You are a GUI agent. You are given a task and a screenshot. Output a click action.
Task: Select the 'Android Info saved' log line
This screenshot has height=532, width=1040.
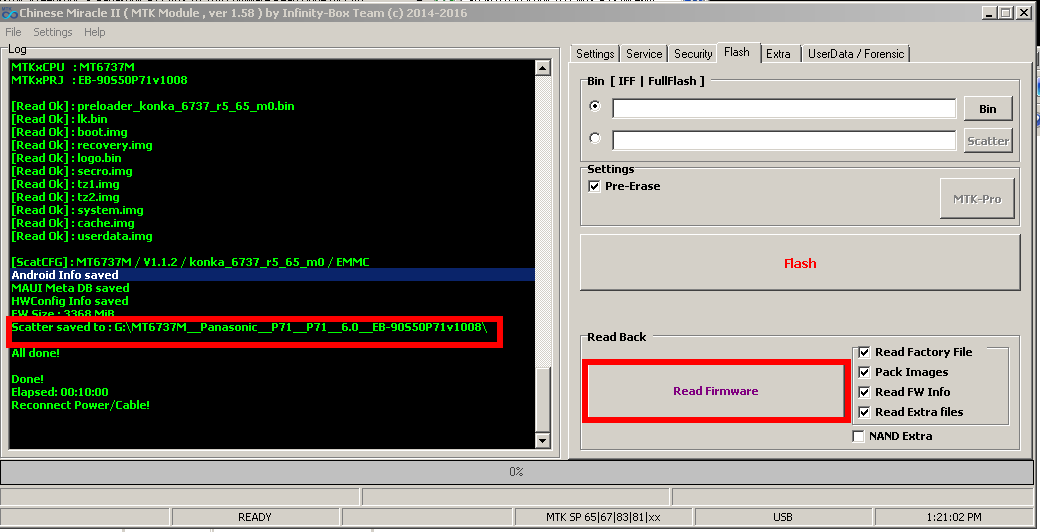point(273,275)
